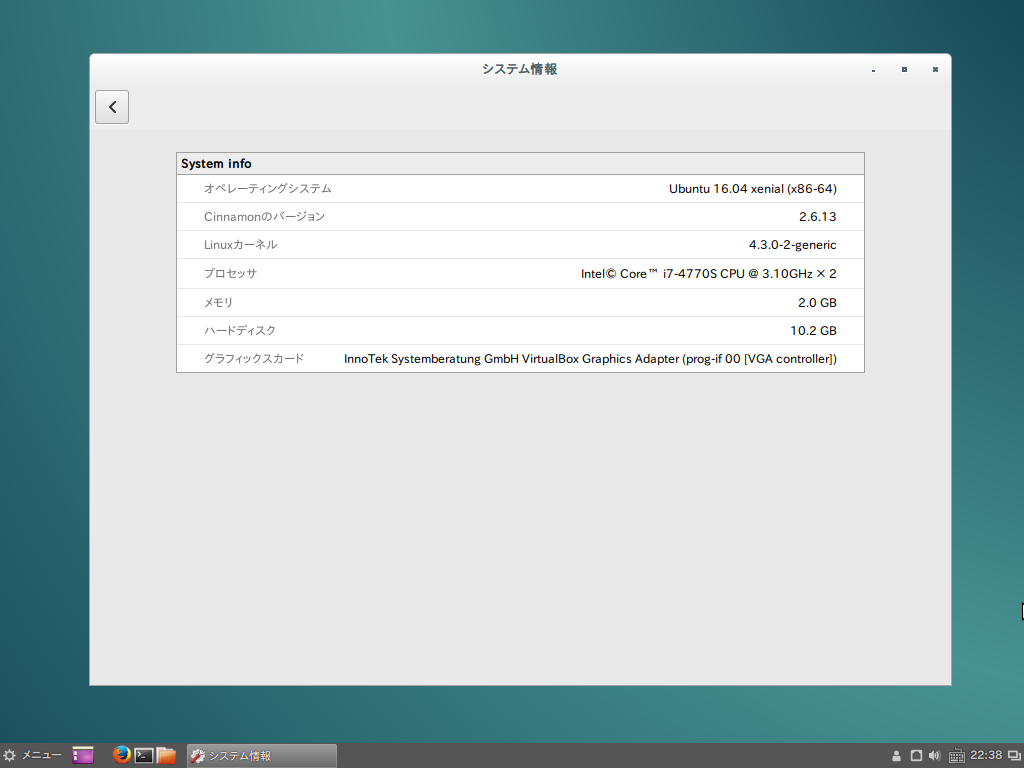The image size is (1024, 768).
Task: Select the グラフィックスカード row label
Action: 254,359
